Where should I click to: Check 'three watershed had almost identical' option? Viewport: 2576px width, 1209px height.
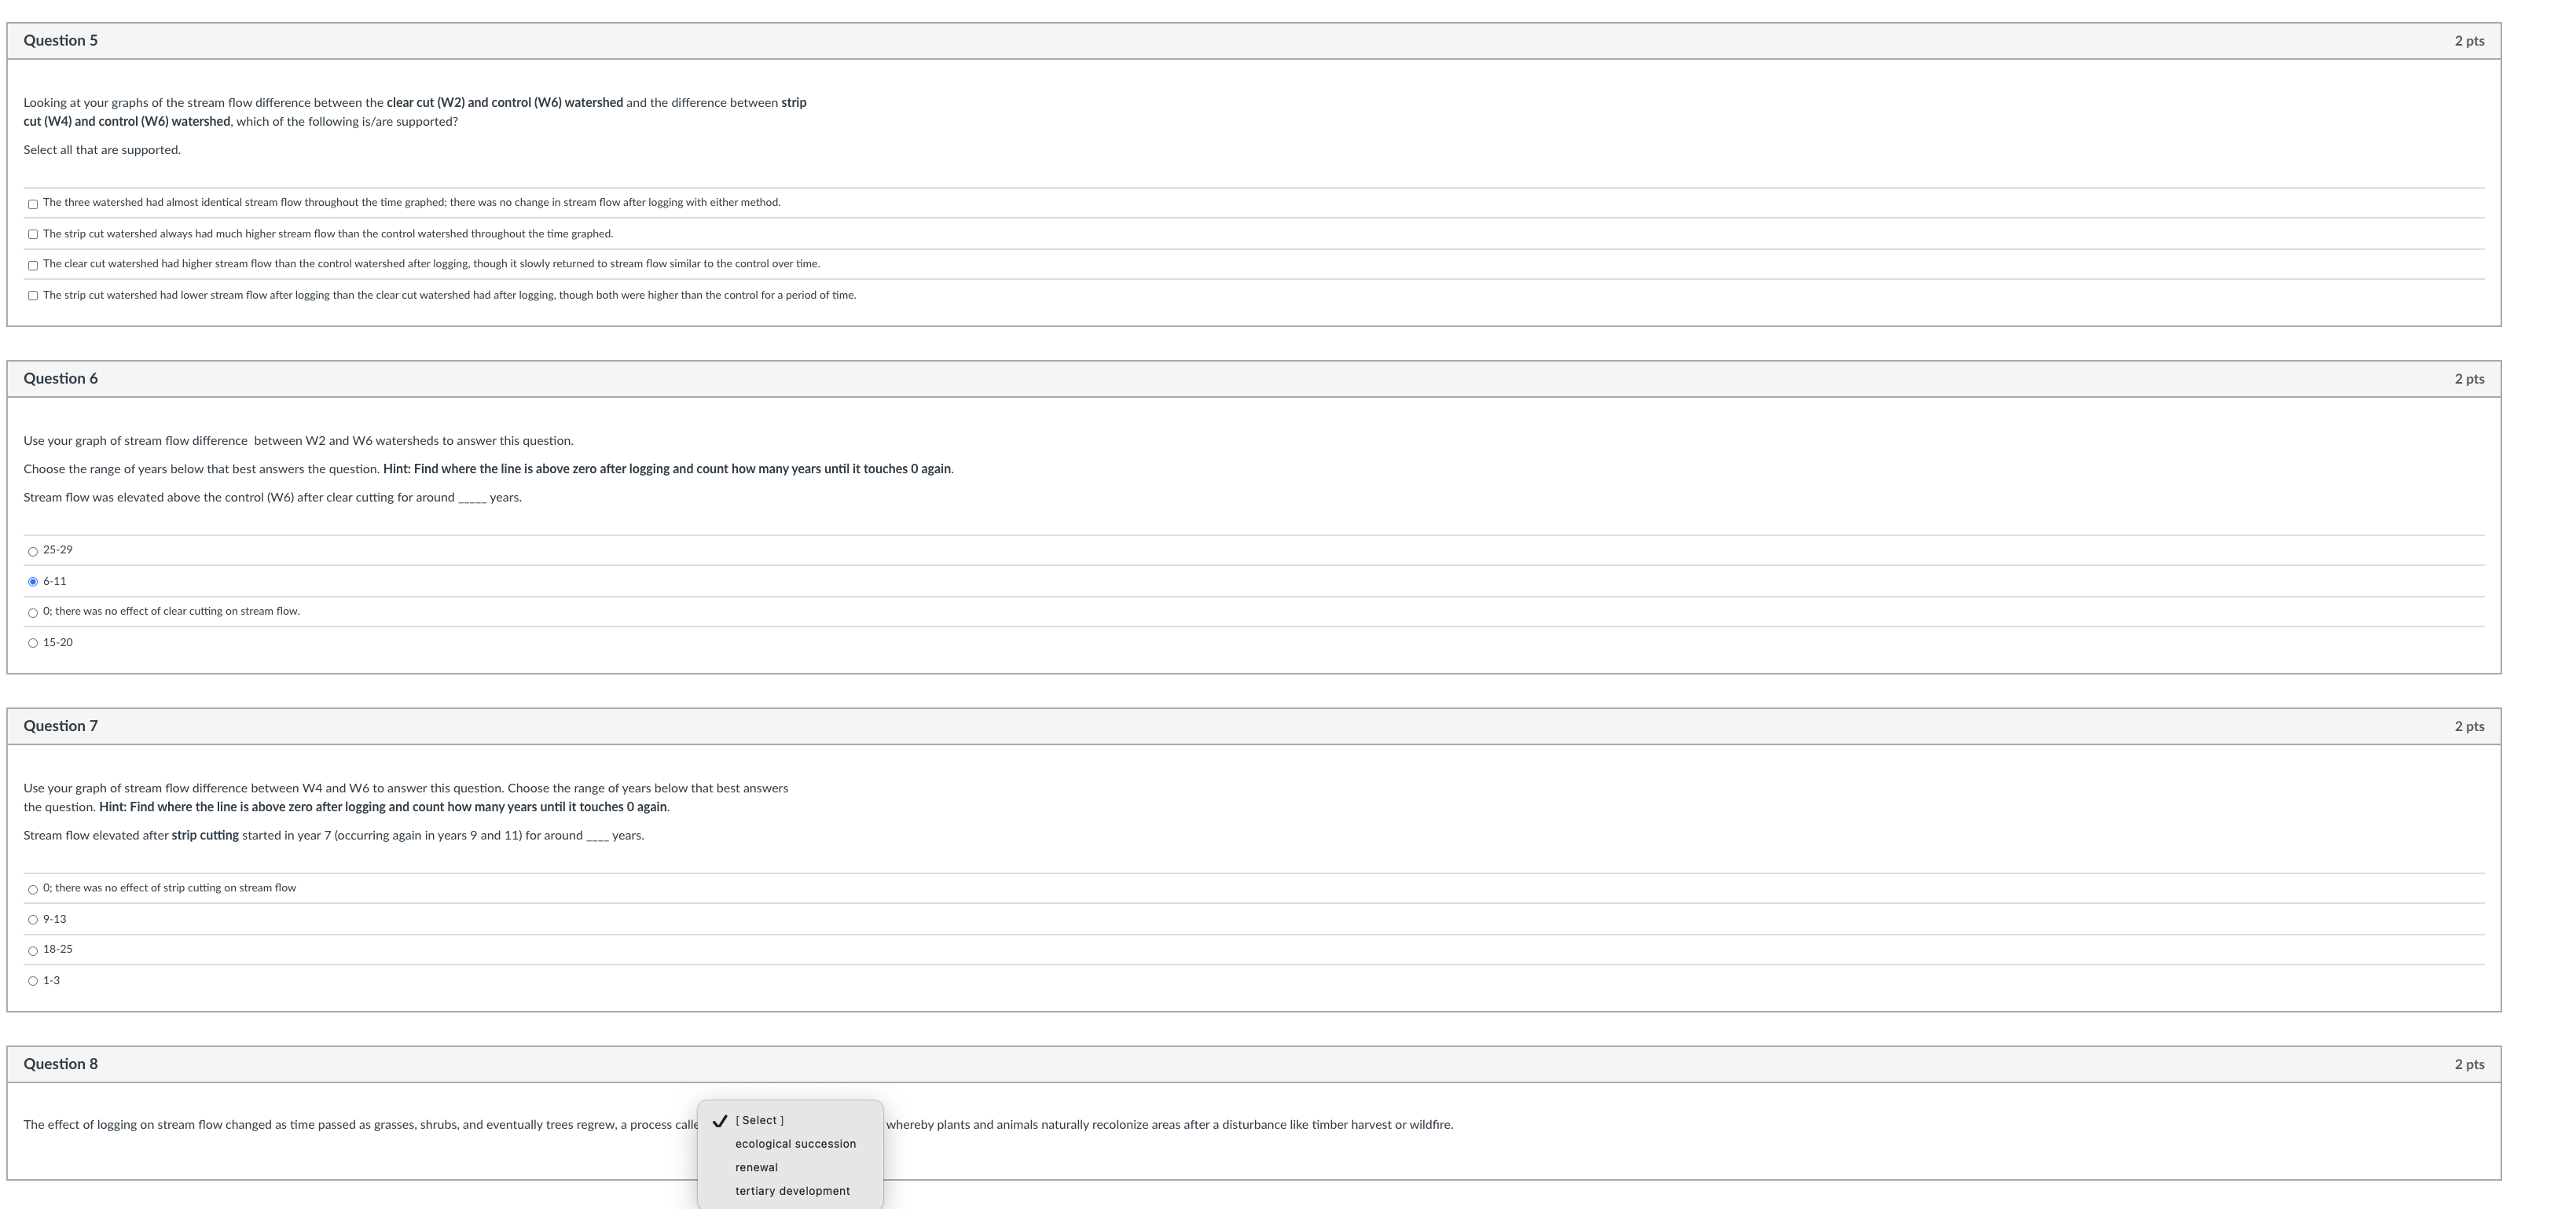[x=33, y=204]
